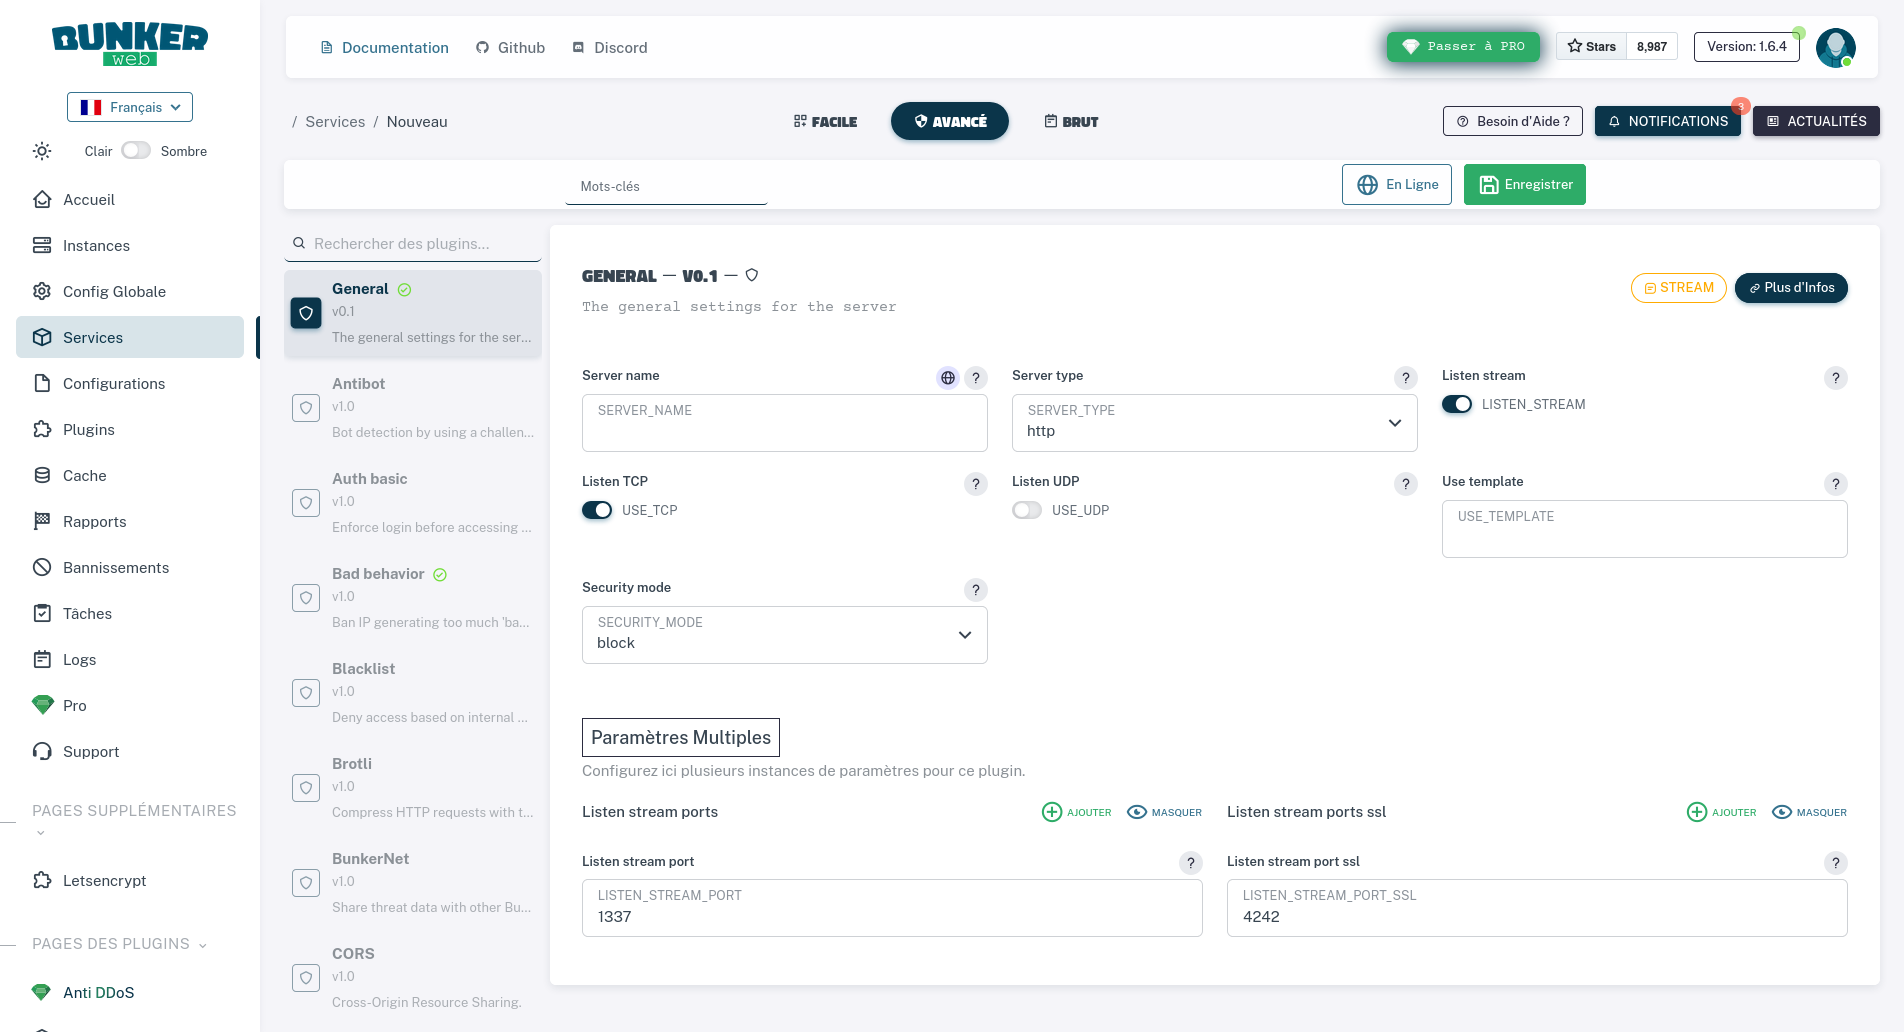Toggle the USE_TCP switch off
The height and width of the screenshot is (1032, 1904).
pos(596,510)
